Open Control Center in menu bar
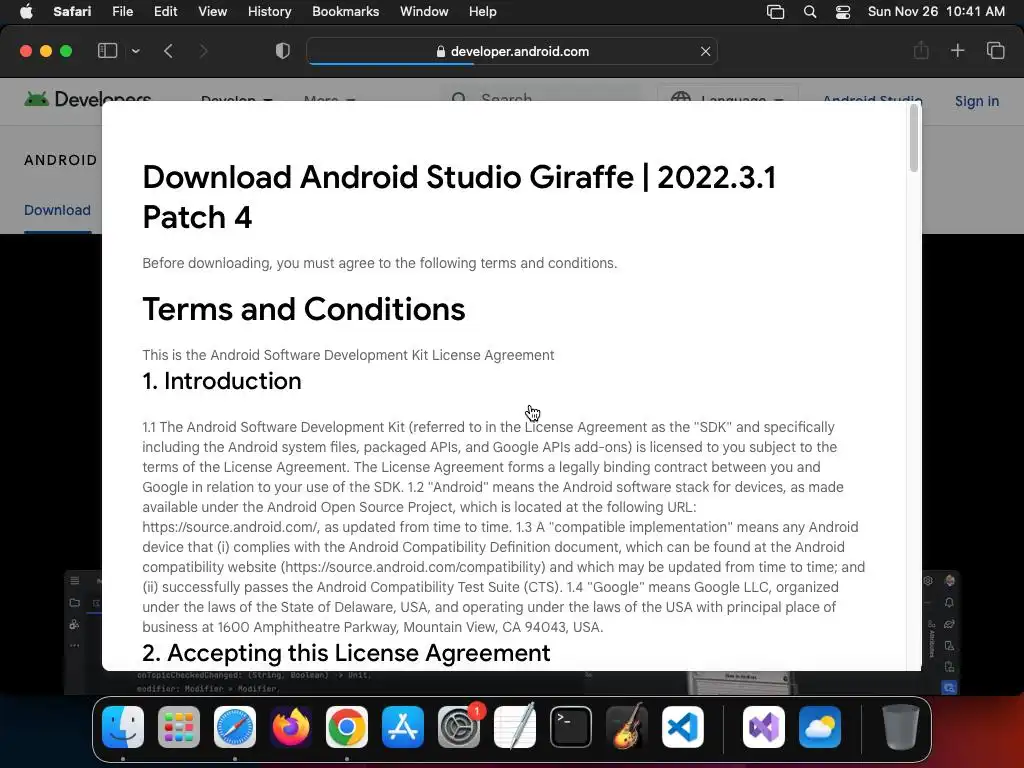Image resolution: width=1024 pixels, height=768 pixels. pos(843,12)
